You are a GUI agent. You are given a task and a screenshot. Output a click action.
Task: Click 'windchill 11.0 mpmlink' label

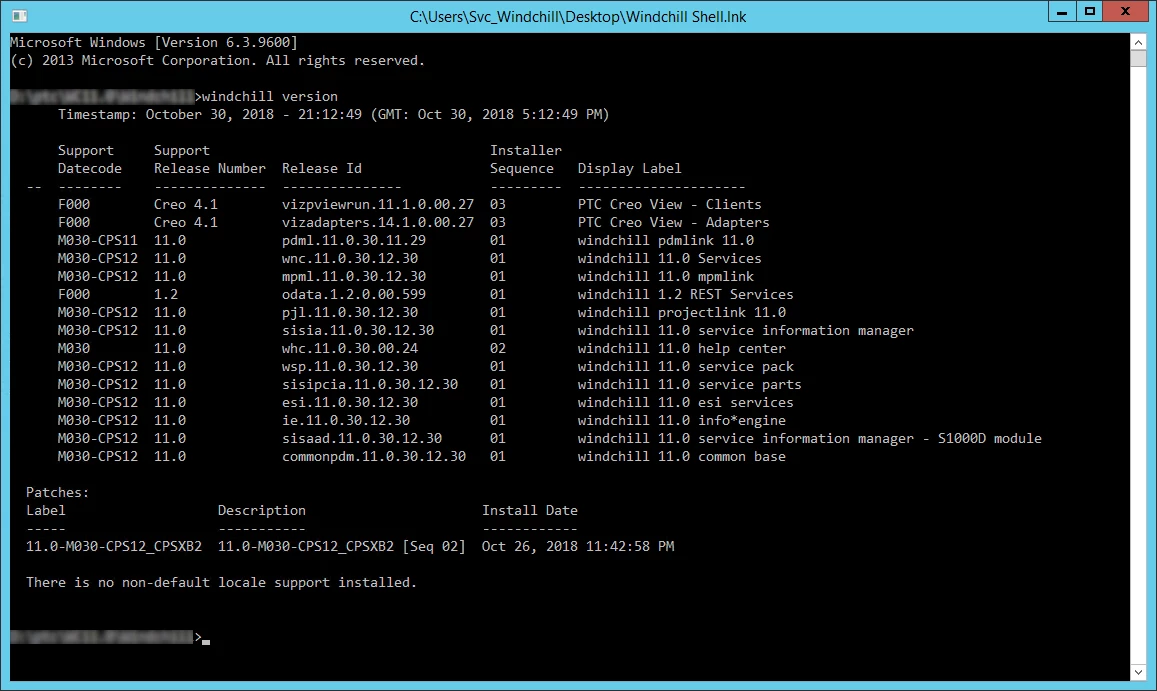[666, 276]
